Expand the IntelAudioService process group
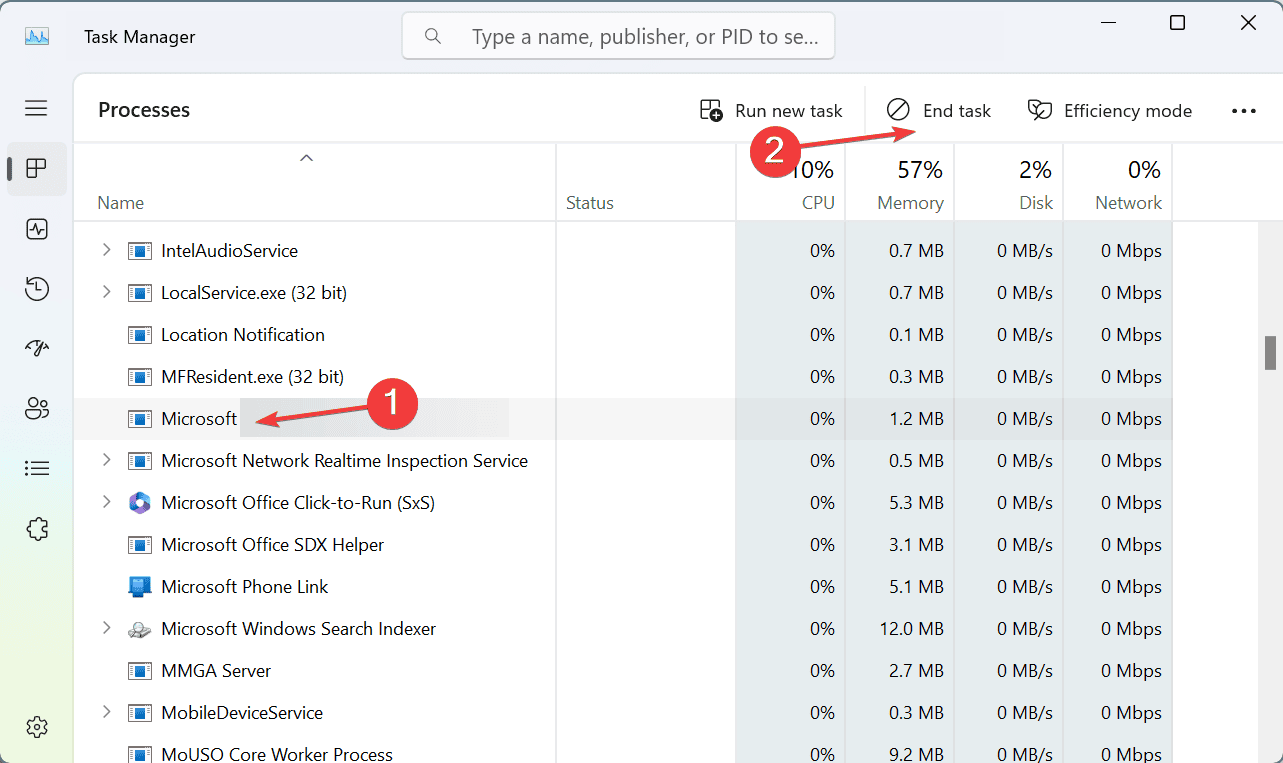The image size is (1283, 763). [107, 251]
